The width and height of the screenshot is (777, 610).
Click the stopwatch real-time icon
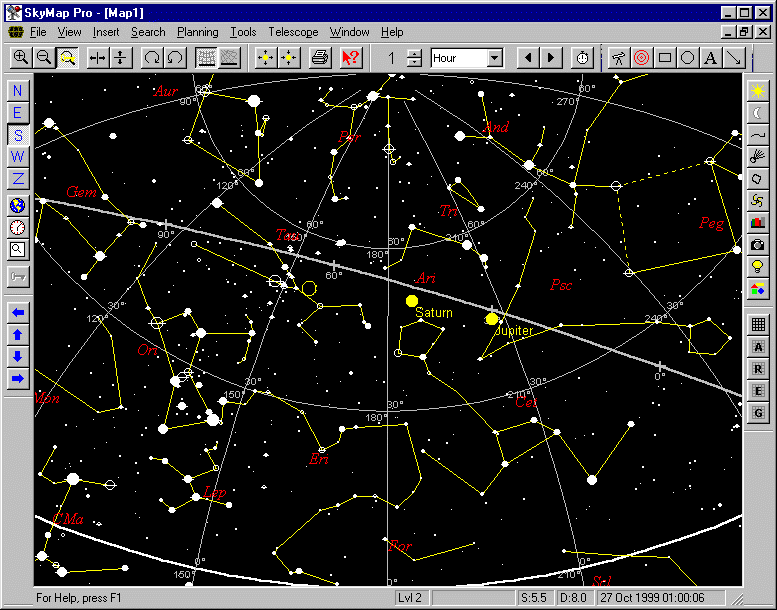point(581,58)
